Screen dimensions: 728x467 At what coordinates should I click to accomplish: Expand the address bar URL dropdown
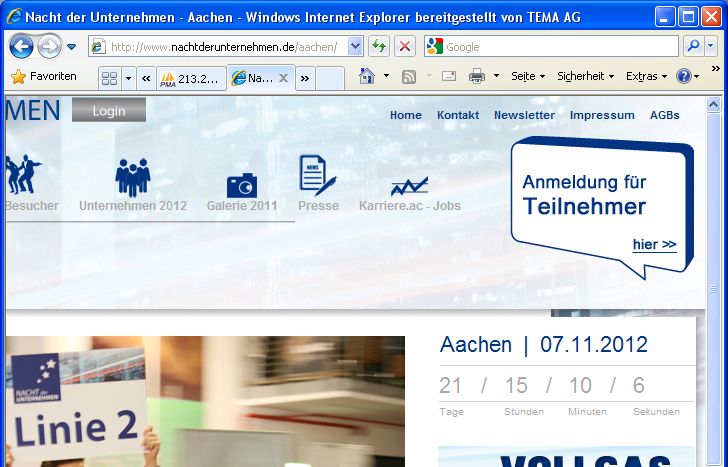tap(355, 46)
